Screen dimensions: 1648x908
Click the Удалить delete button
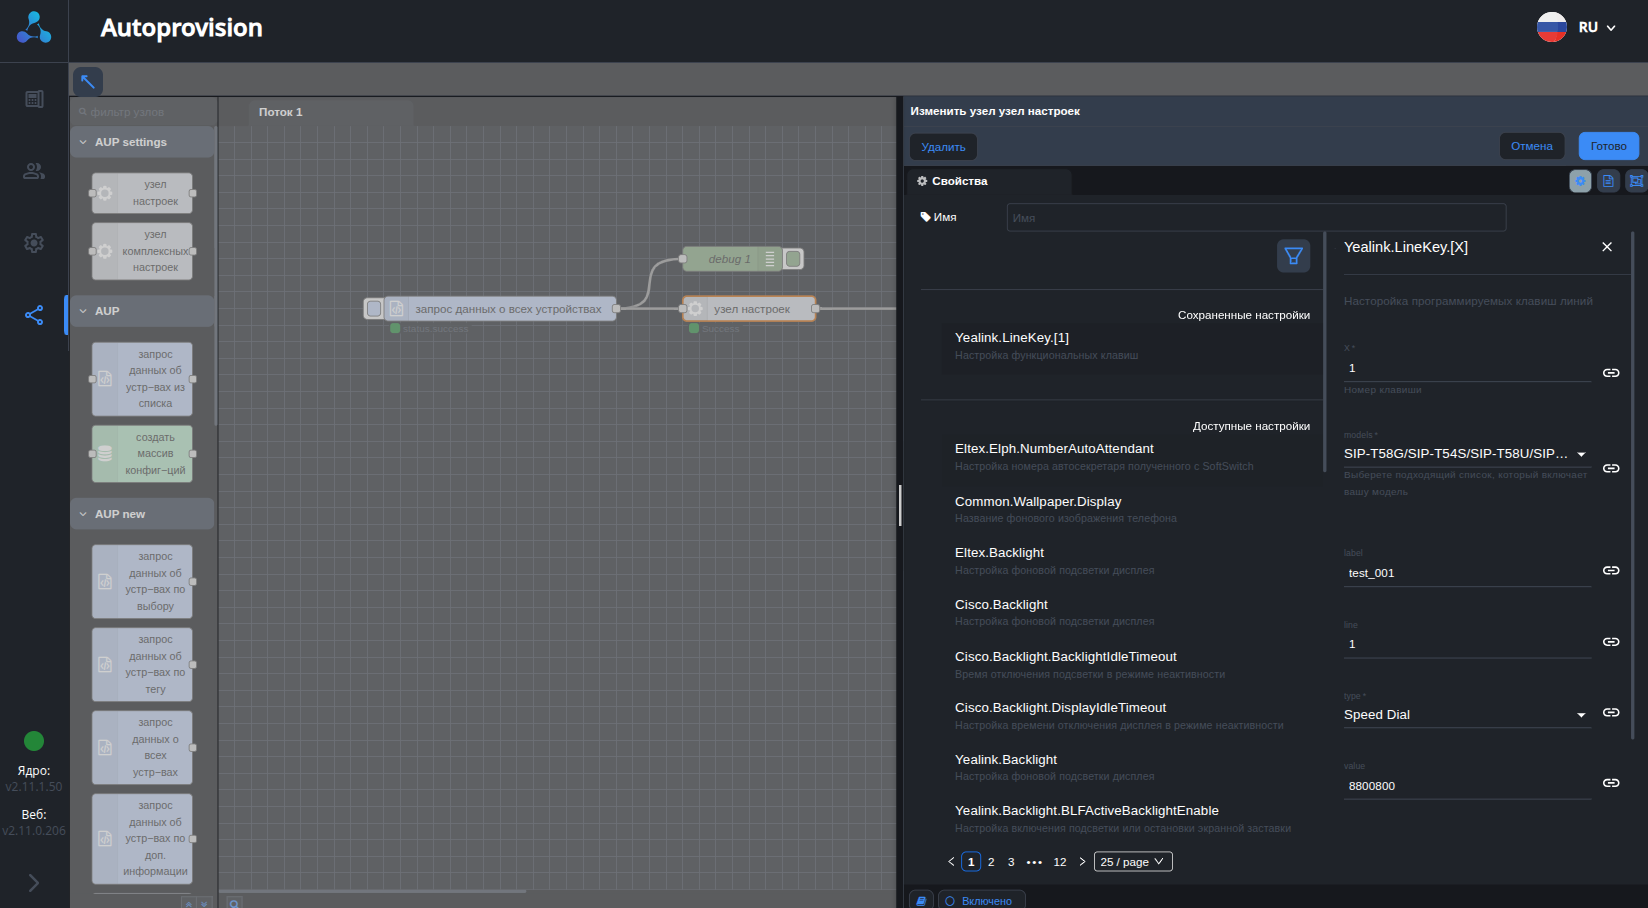943,147
